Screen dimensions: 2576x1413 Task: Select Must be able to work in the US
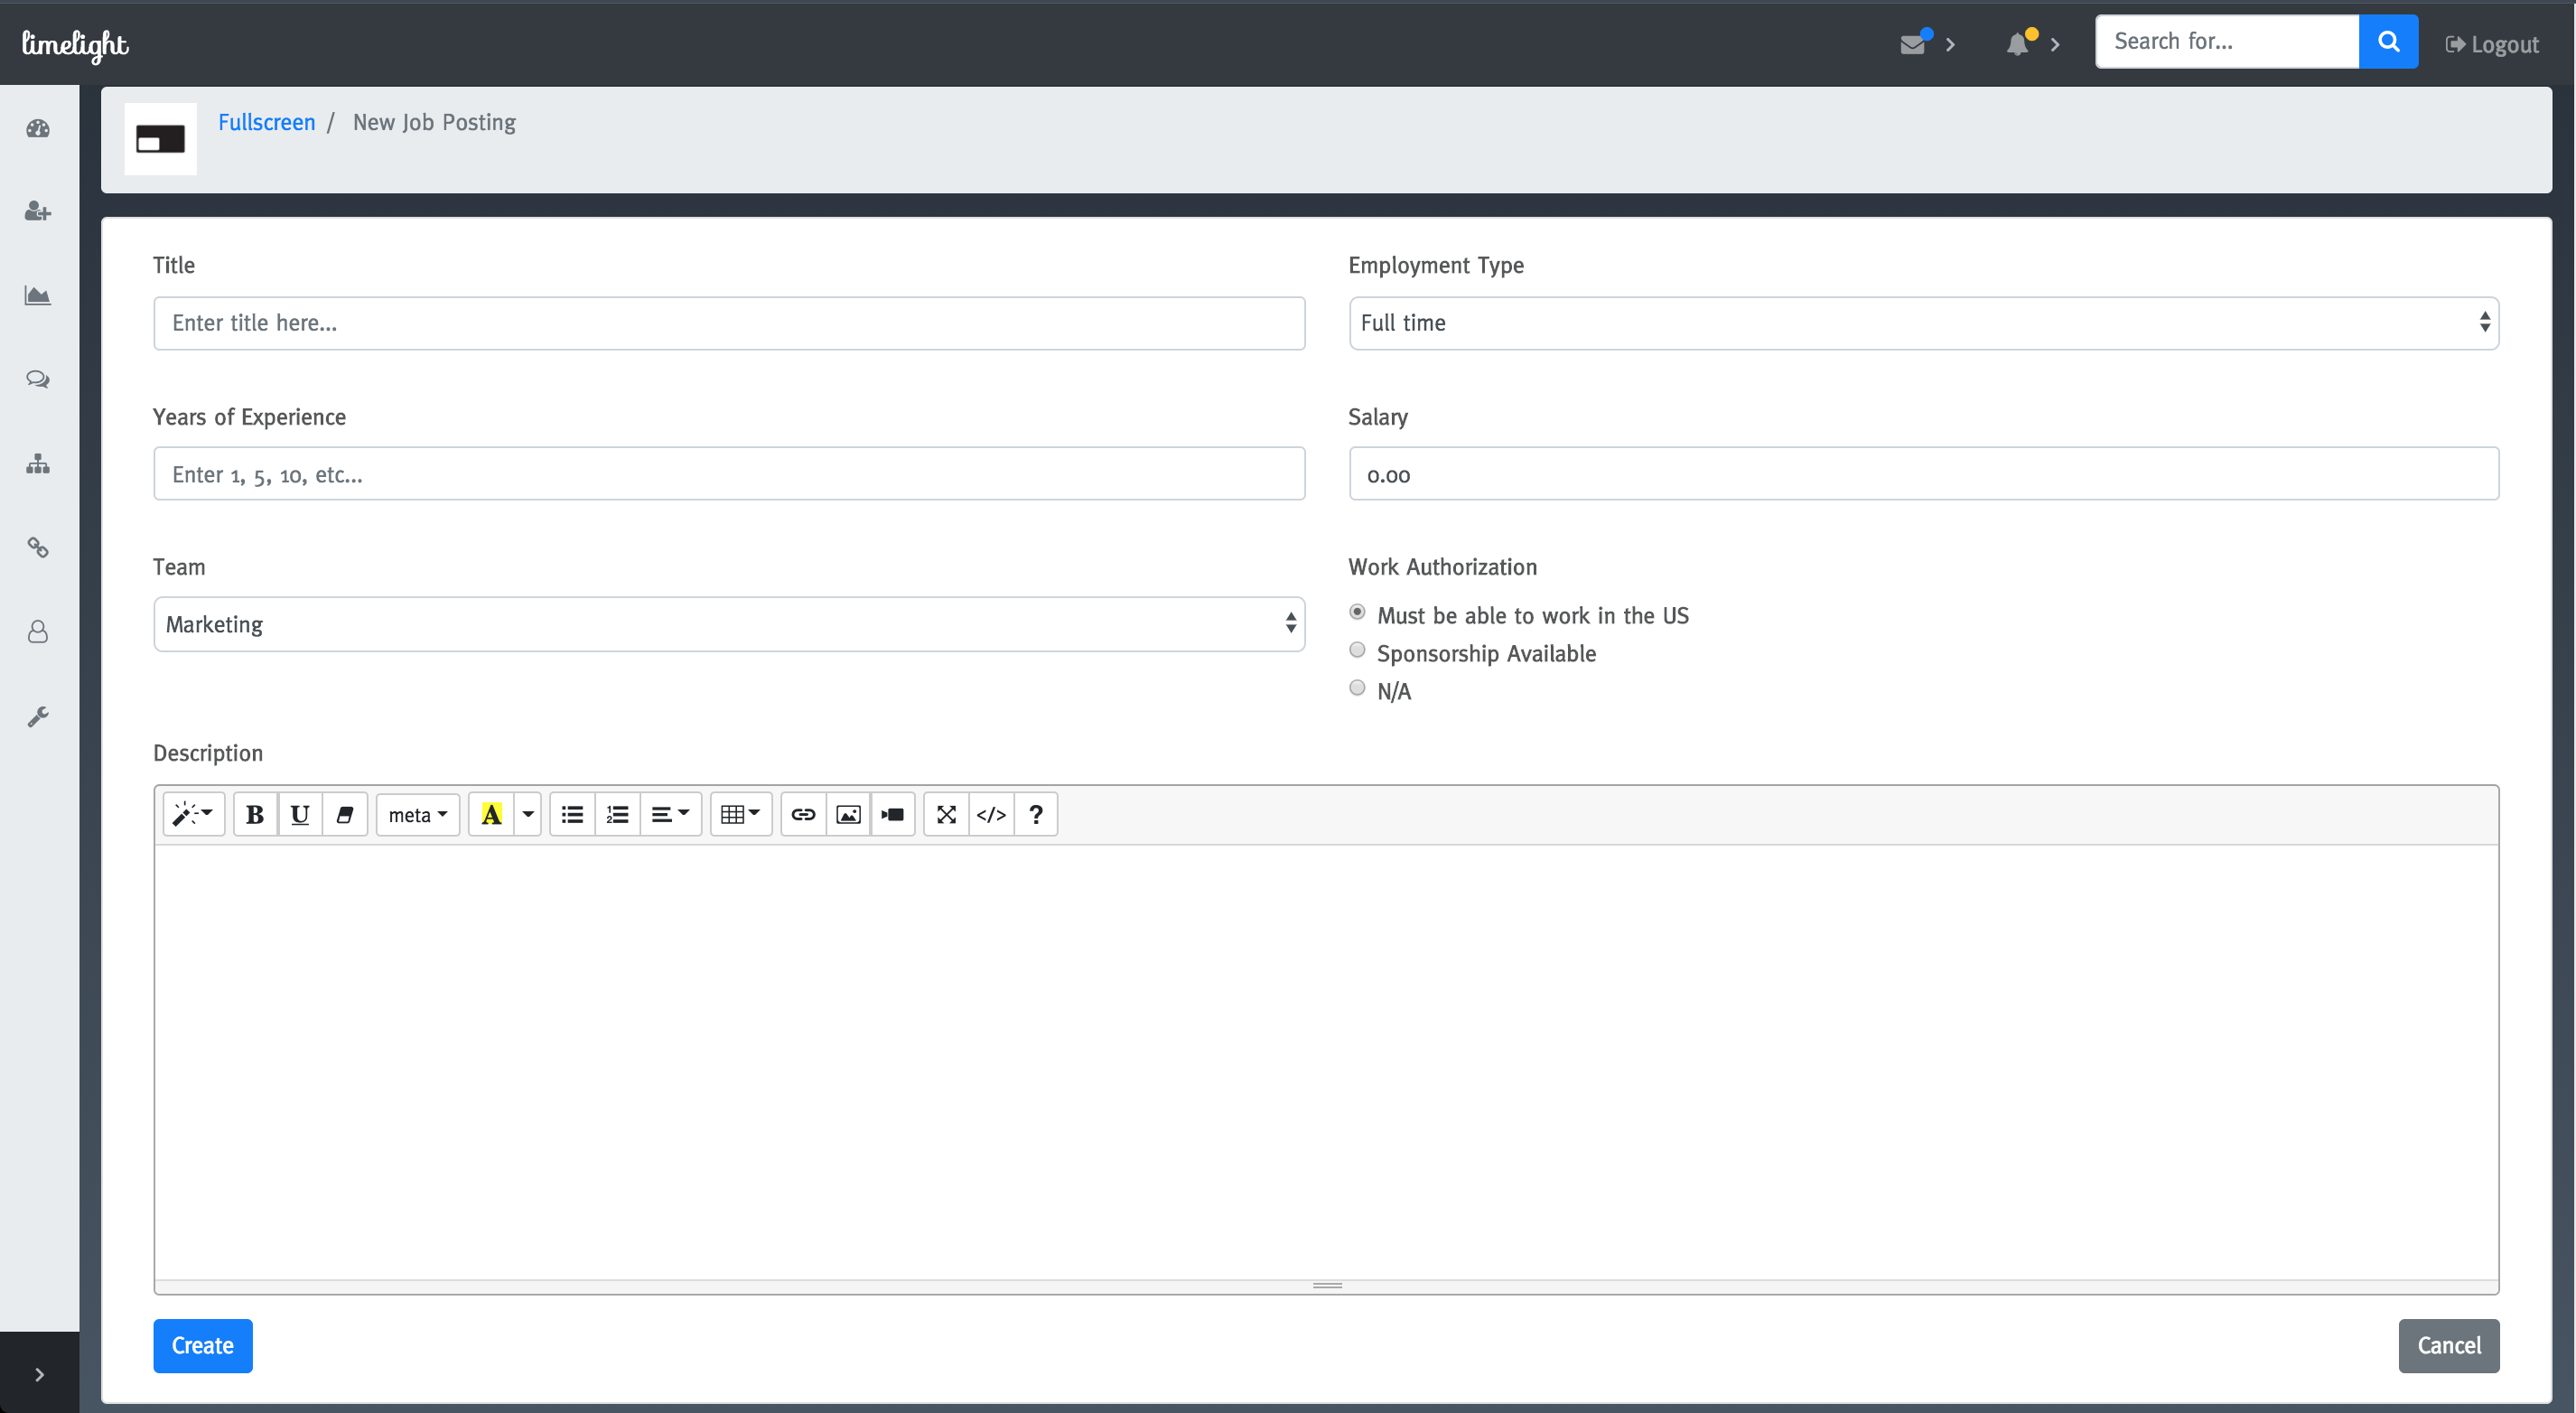coord(1357,612)
